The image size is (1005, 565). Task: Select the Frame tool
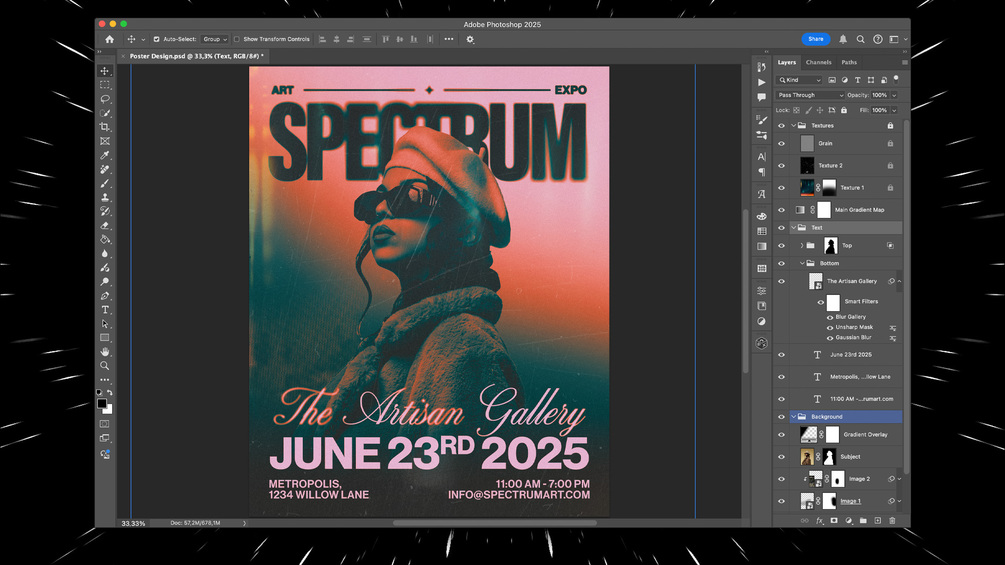click(104, 141)
